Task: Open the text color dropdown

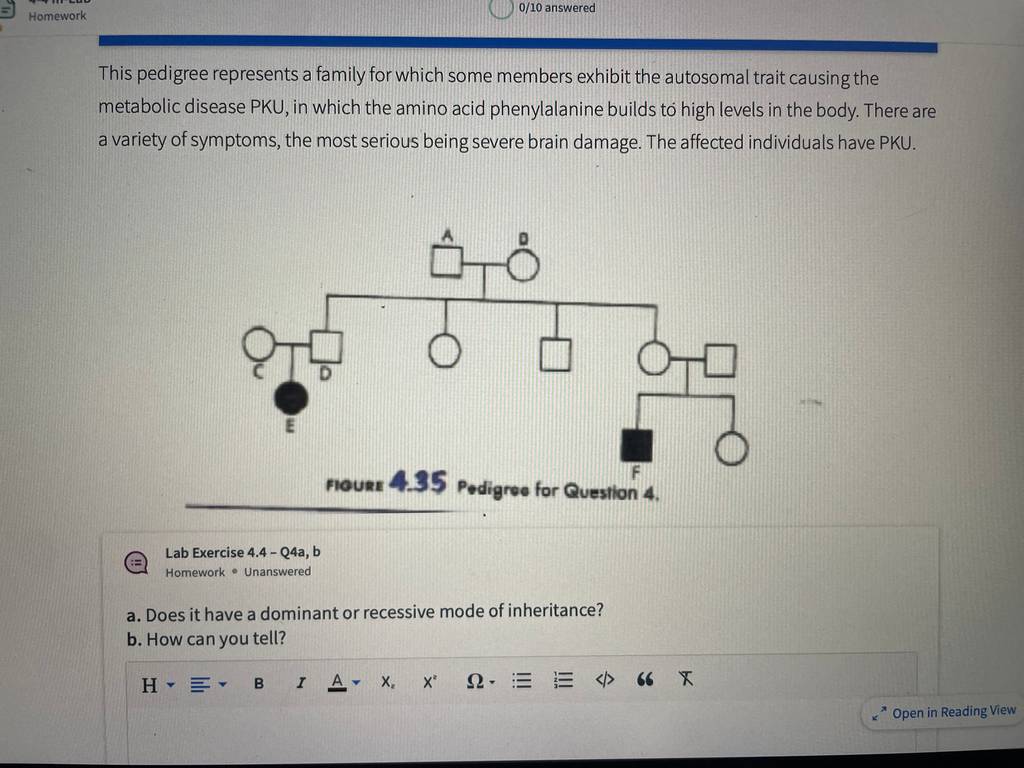Action: pos(344,682)
